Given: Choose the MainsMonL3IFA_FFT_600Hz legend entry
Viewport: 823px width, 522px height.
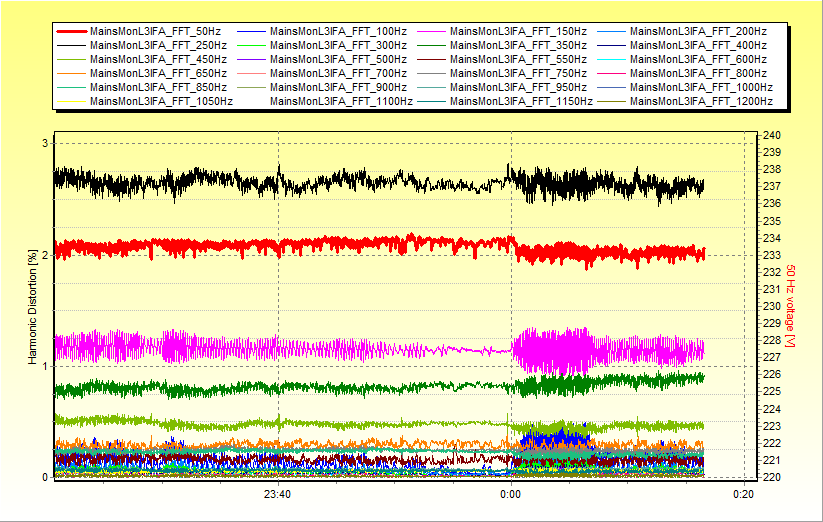Looking at the screenshot, I should (x=698, y=60).
